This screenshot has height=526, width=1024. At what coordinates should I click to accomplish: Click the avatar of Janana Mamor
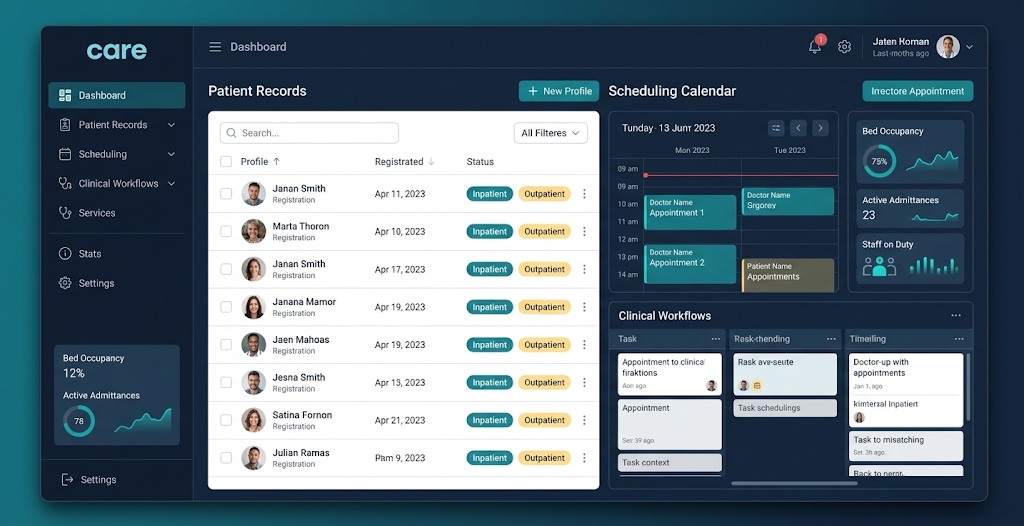click(x=253, y=307)
